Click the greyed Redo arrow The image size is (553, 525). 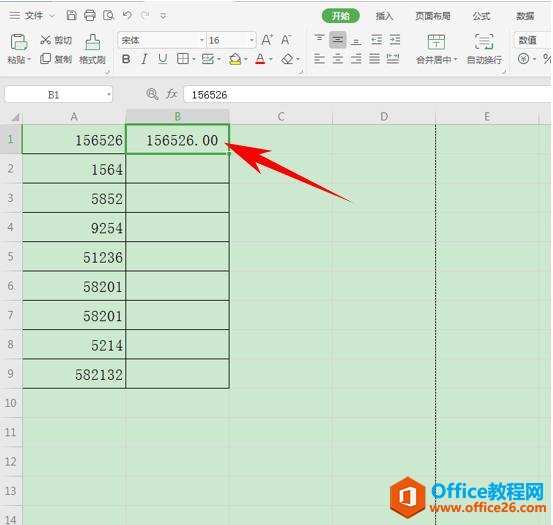[145, 15]
